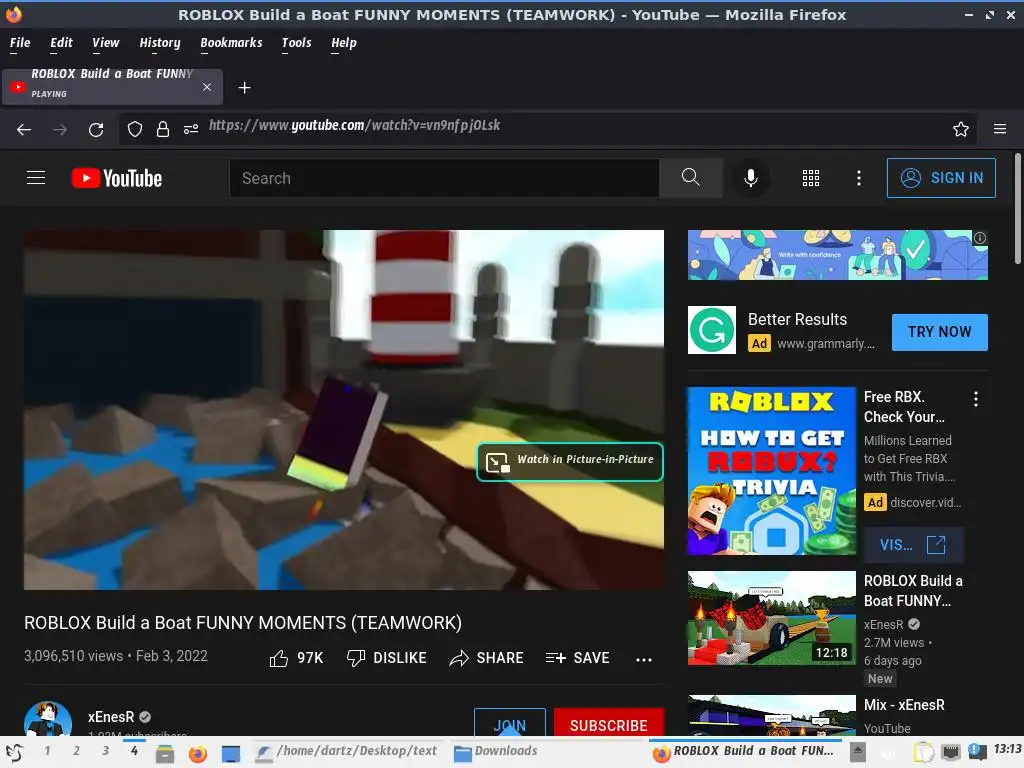Image resolution: width=1024 pixels, height=768 pixels.
Task: Open site permissions icon in address bar
Action: coord(191,129)
